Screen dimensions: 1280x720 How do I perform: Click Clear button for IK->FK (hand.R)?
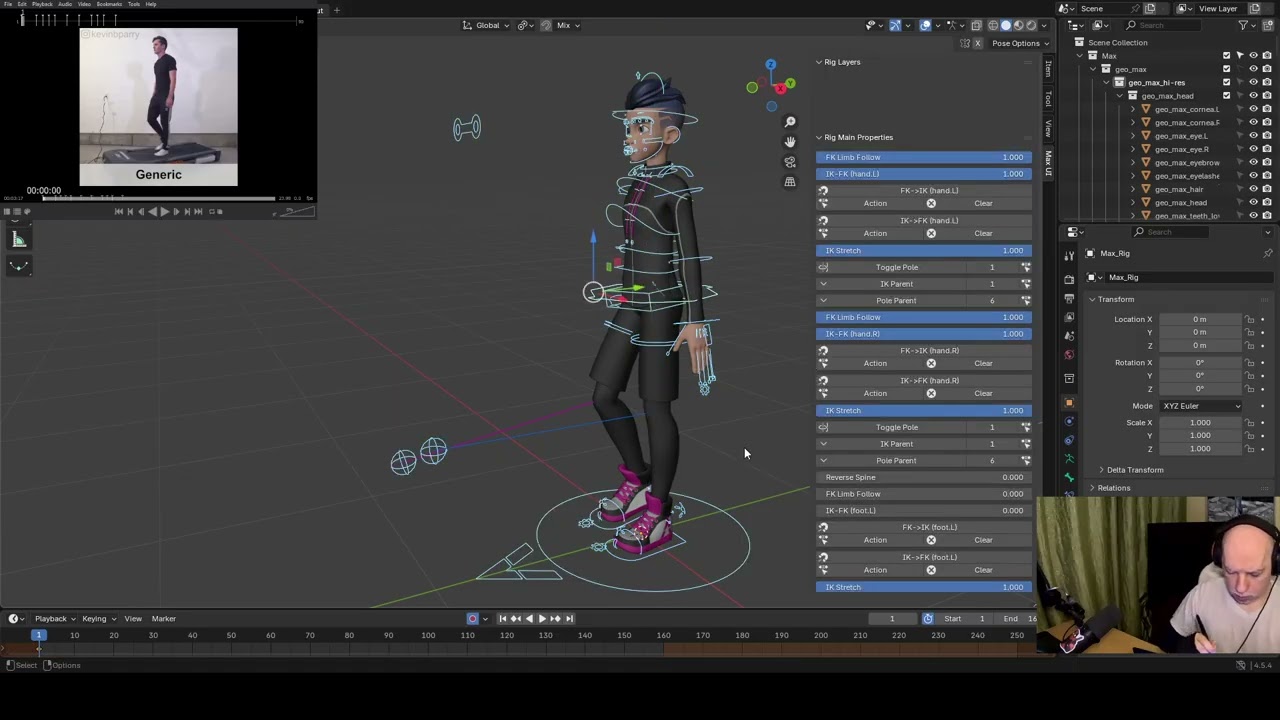pos(983,393)
